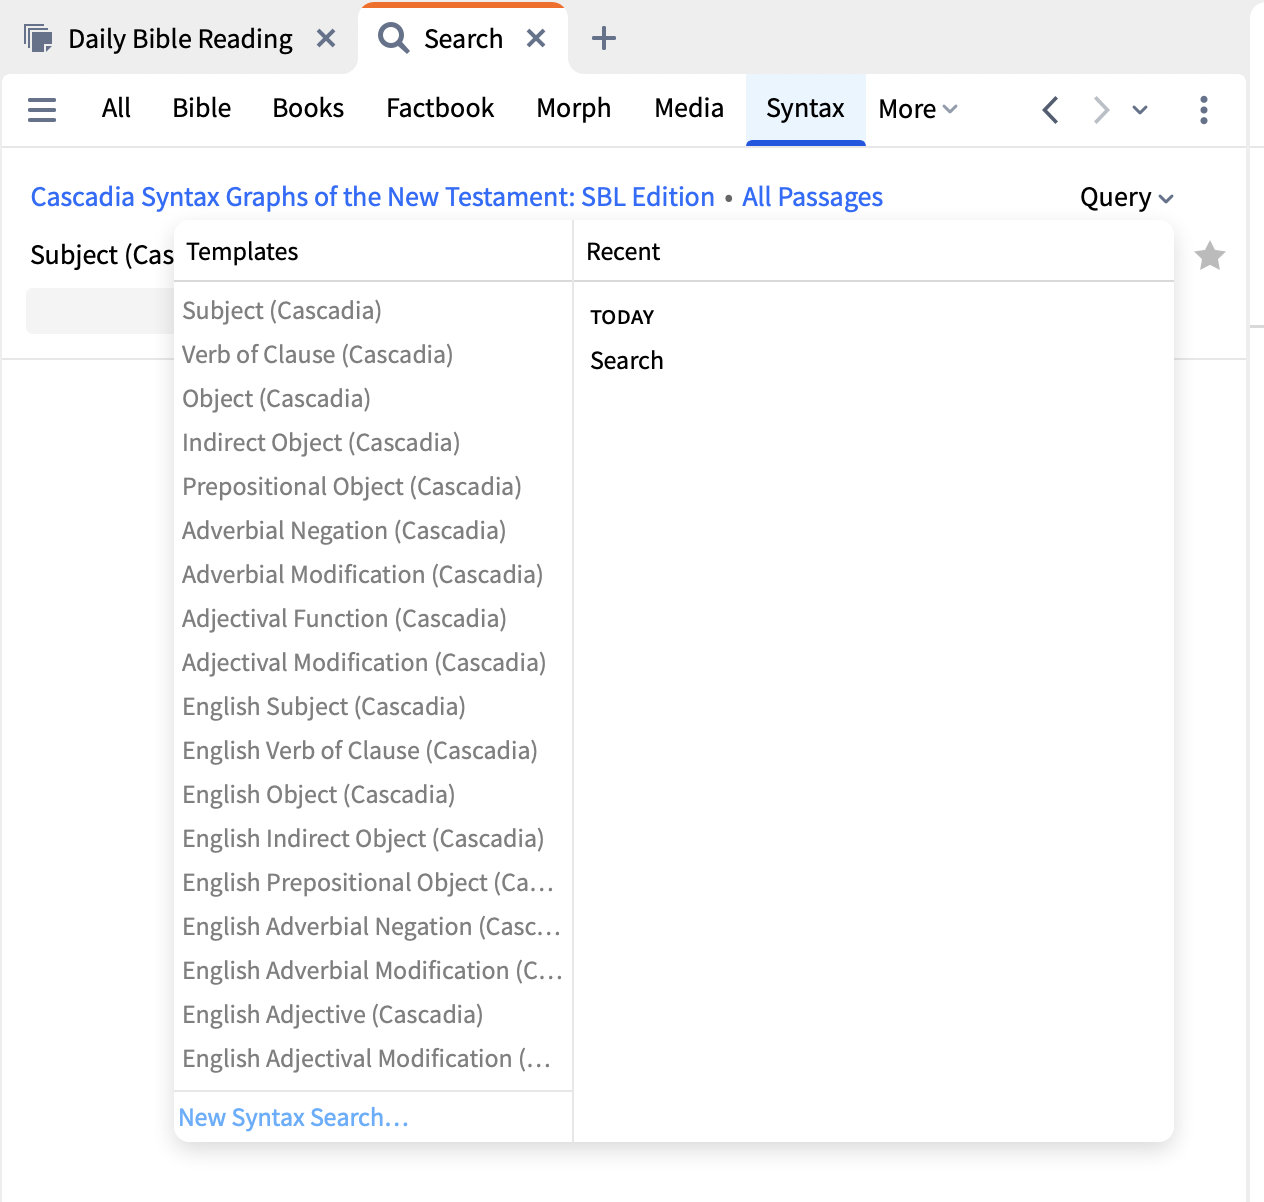Screen dimensions: 1264x1202
Task: Toggle the favorite star icon
Action: click(x=1210, y=256)
